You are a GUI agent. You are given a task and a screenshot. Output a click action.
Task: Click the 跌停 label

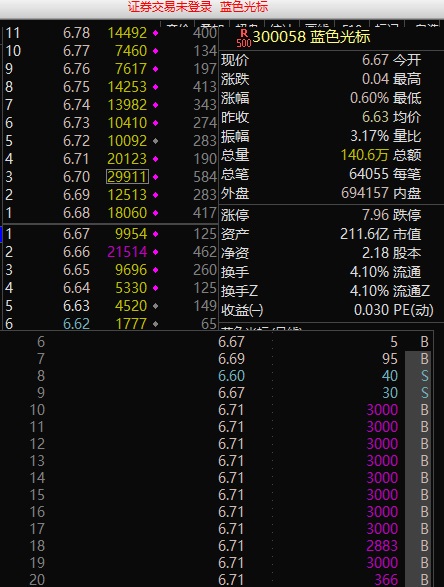pyautogui.click(x=407, y=215)
